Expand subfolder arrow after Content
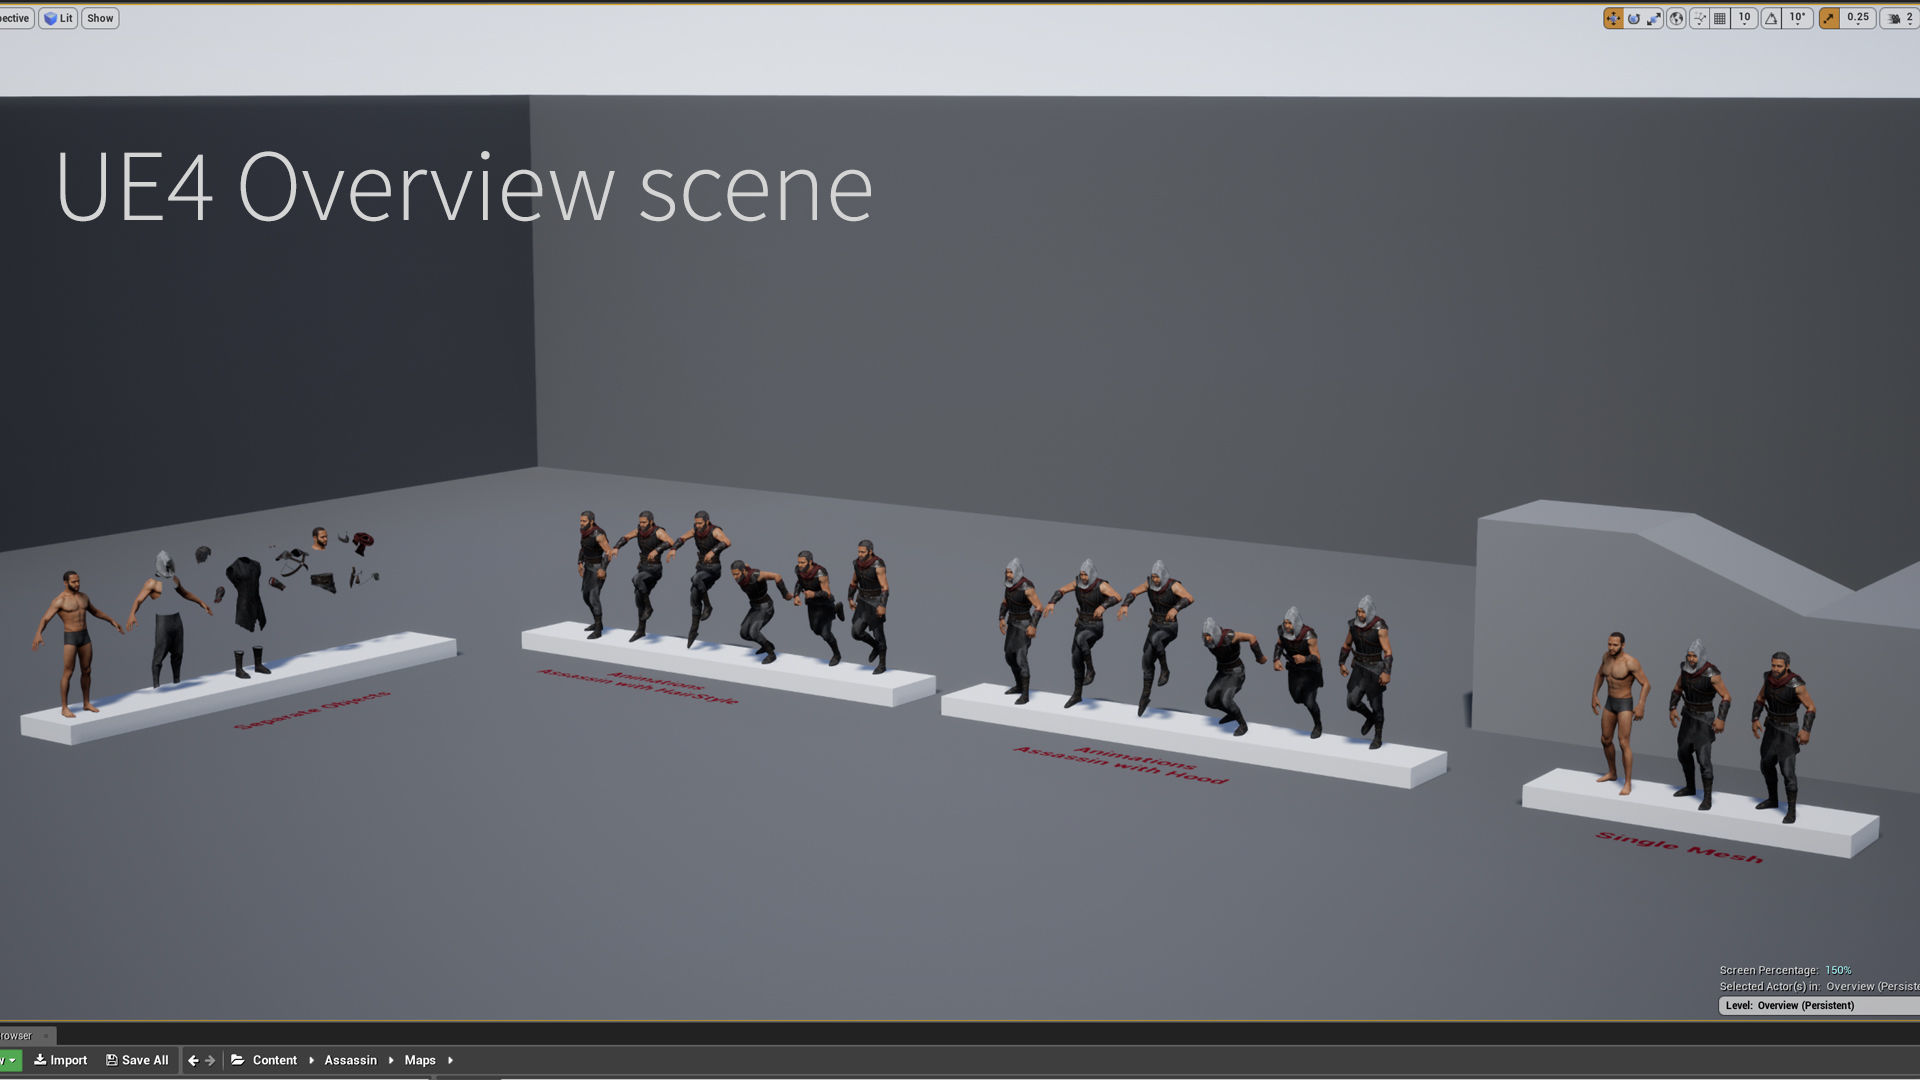 (311, 1060)
